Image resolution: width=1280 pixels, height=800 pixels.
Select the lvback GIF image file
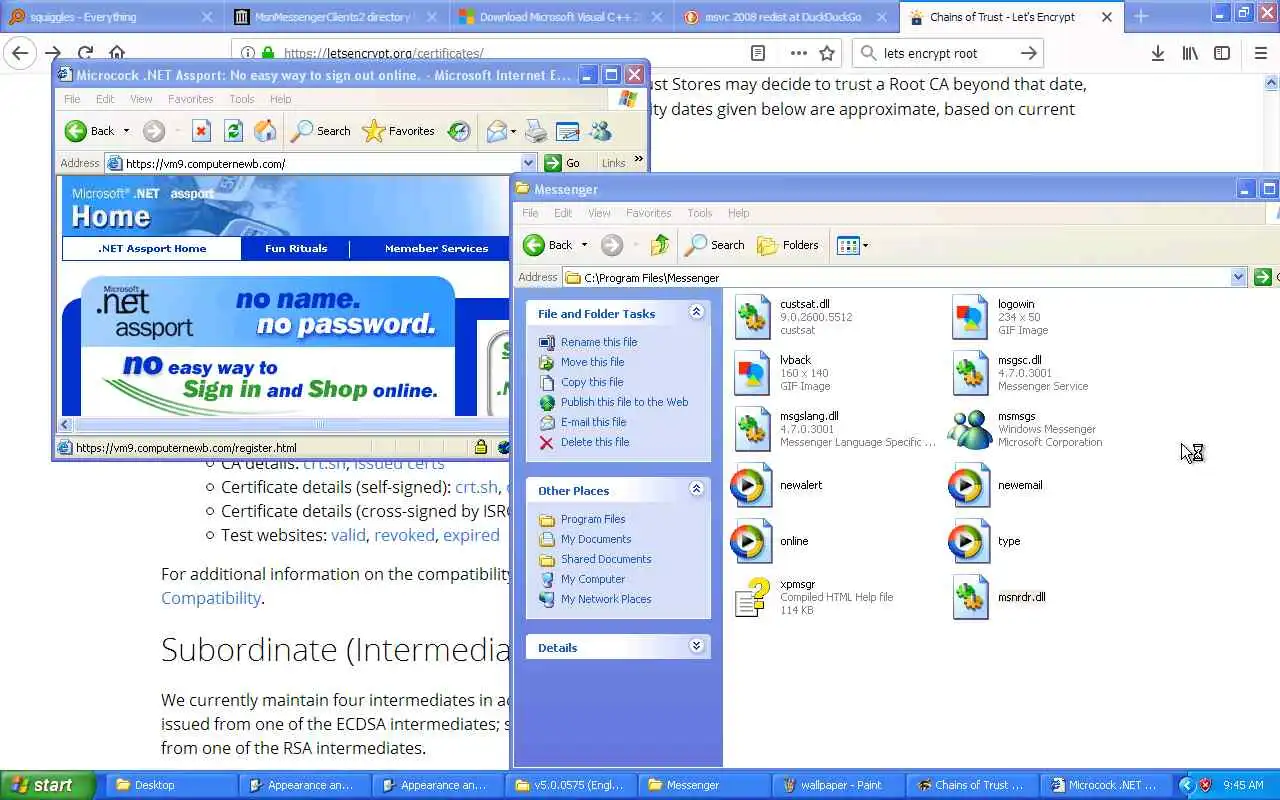click(752, 373)
